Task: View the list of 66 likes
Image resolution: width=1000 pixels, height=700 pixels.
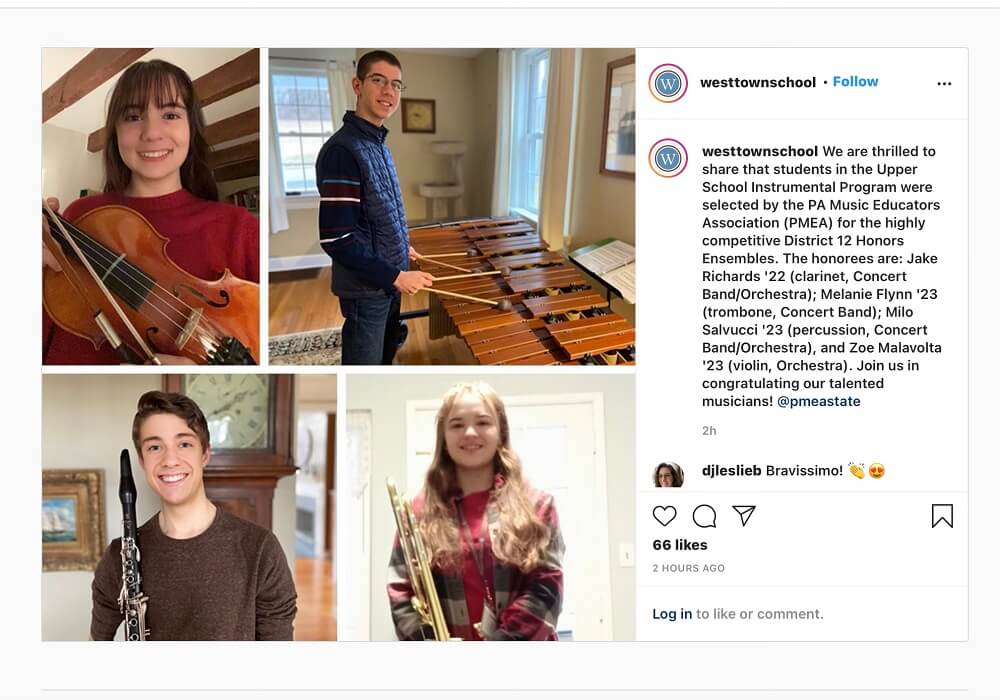Action: [x=680, y=545]
